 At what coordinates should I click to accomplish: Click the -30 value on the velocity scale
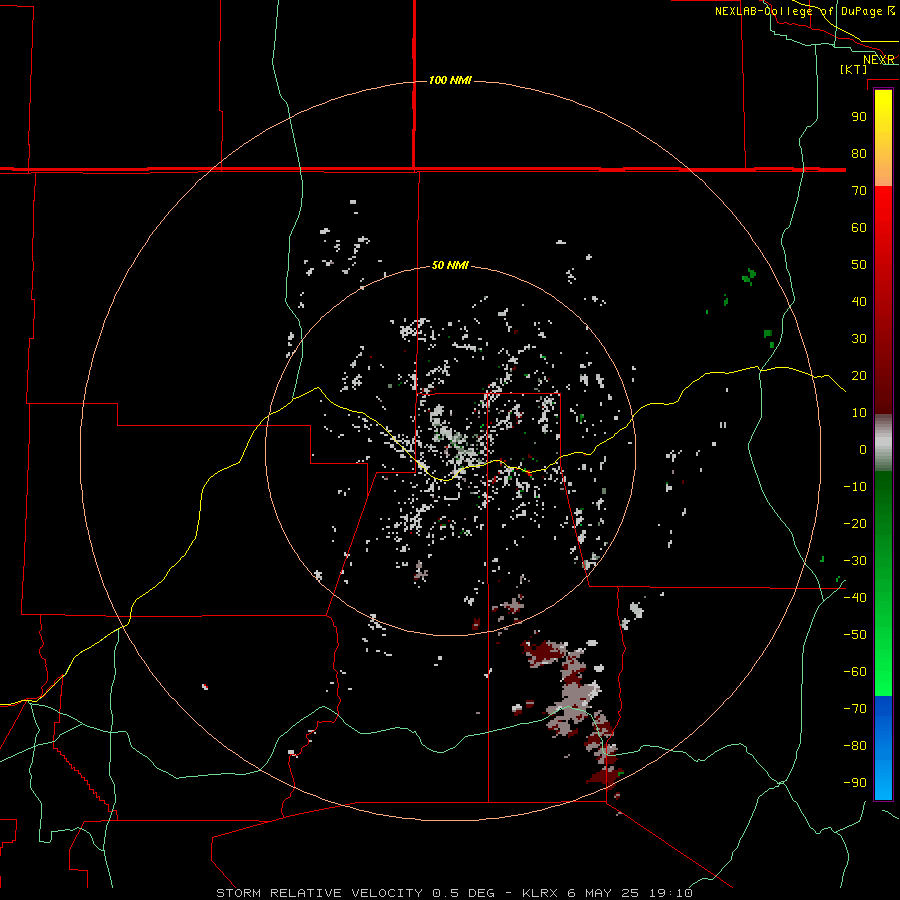pos(855,561)
